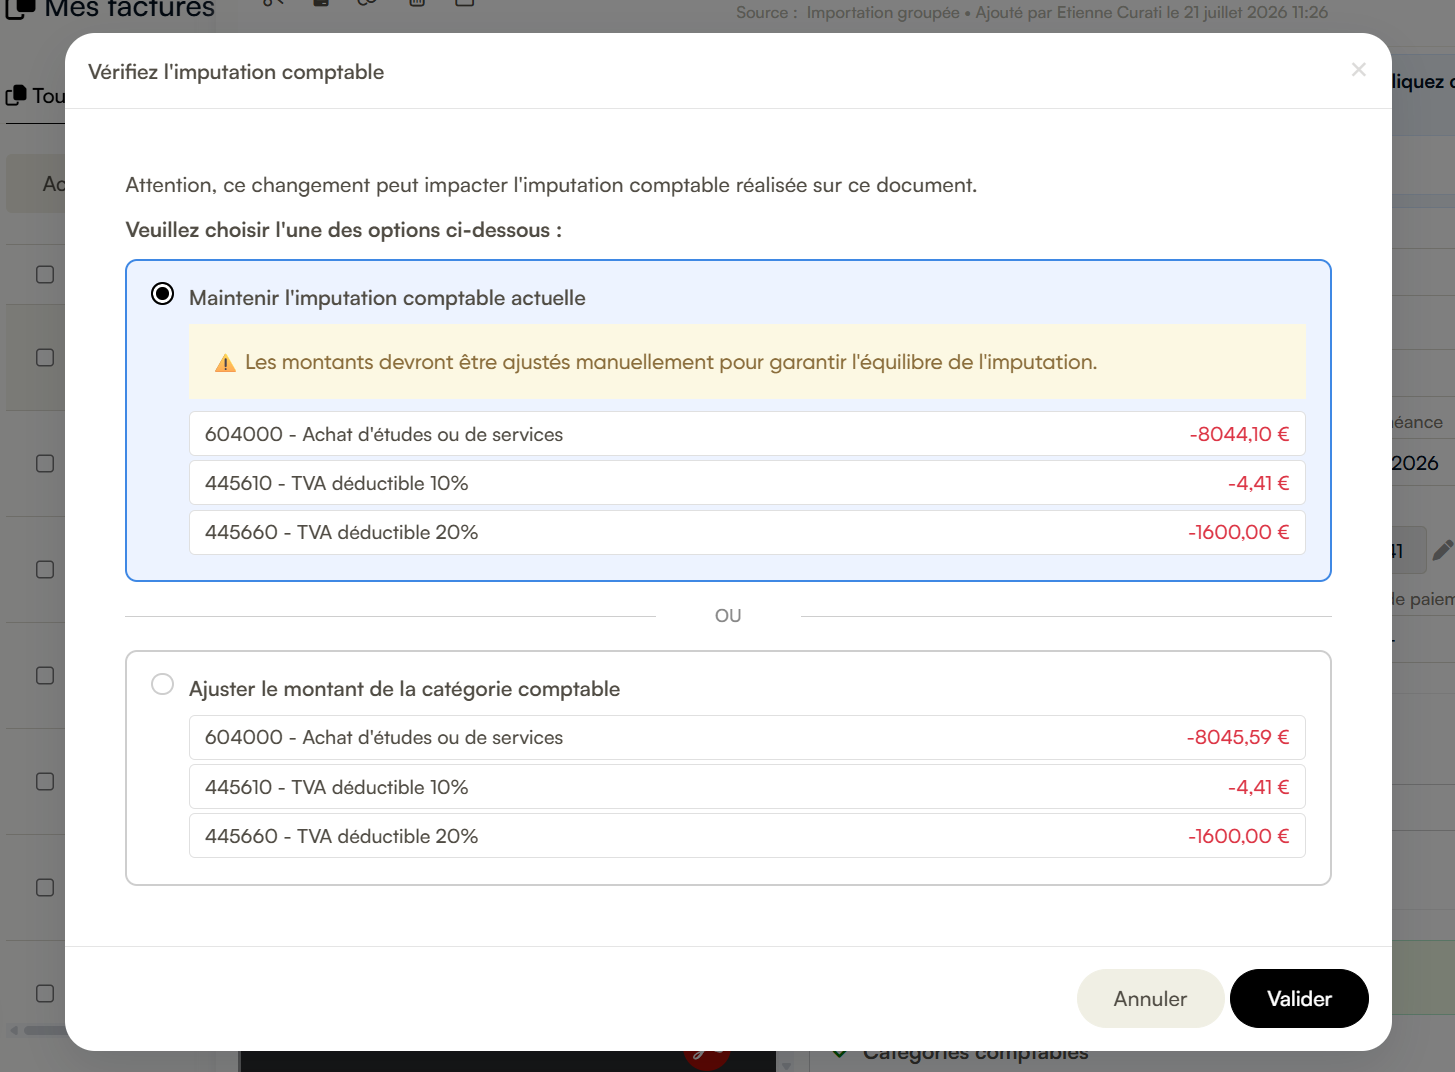The height and width of the screenshot is (1072, 1455).
Task: Click the 'OU' separator label
Action: 728,616
